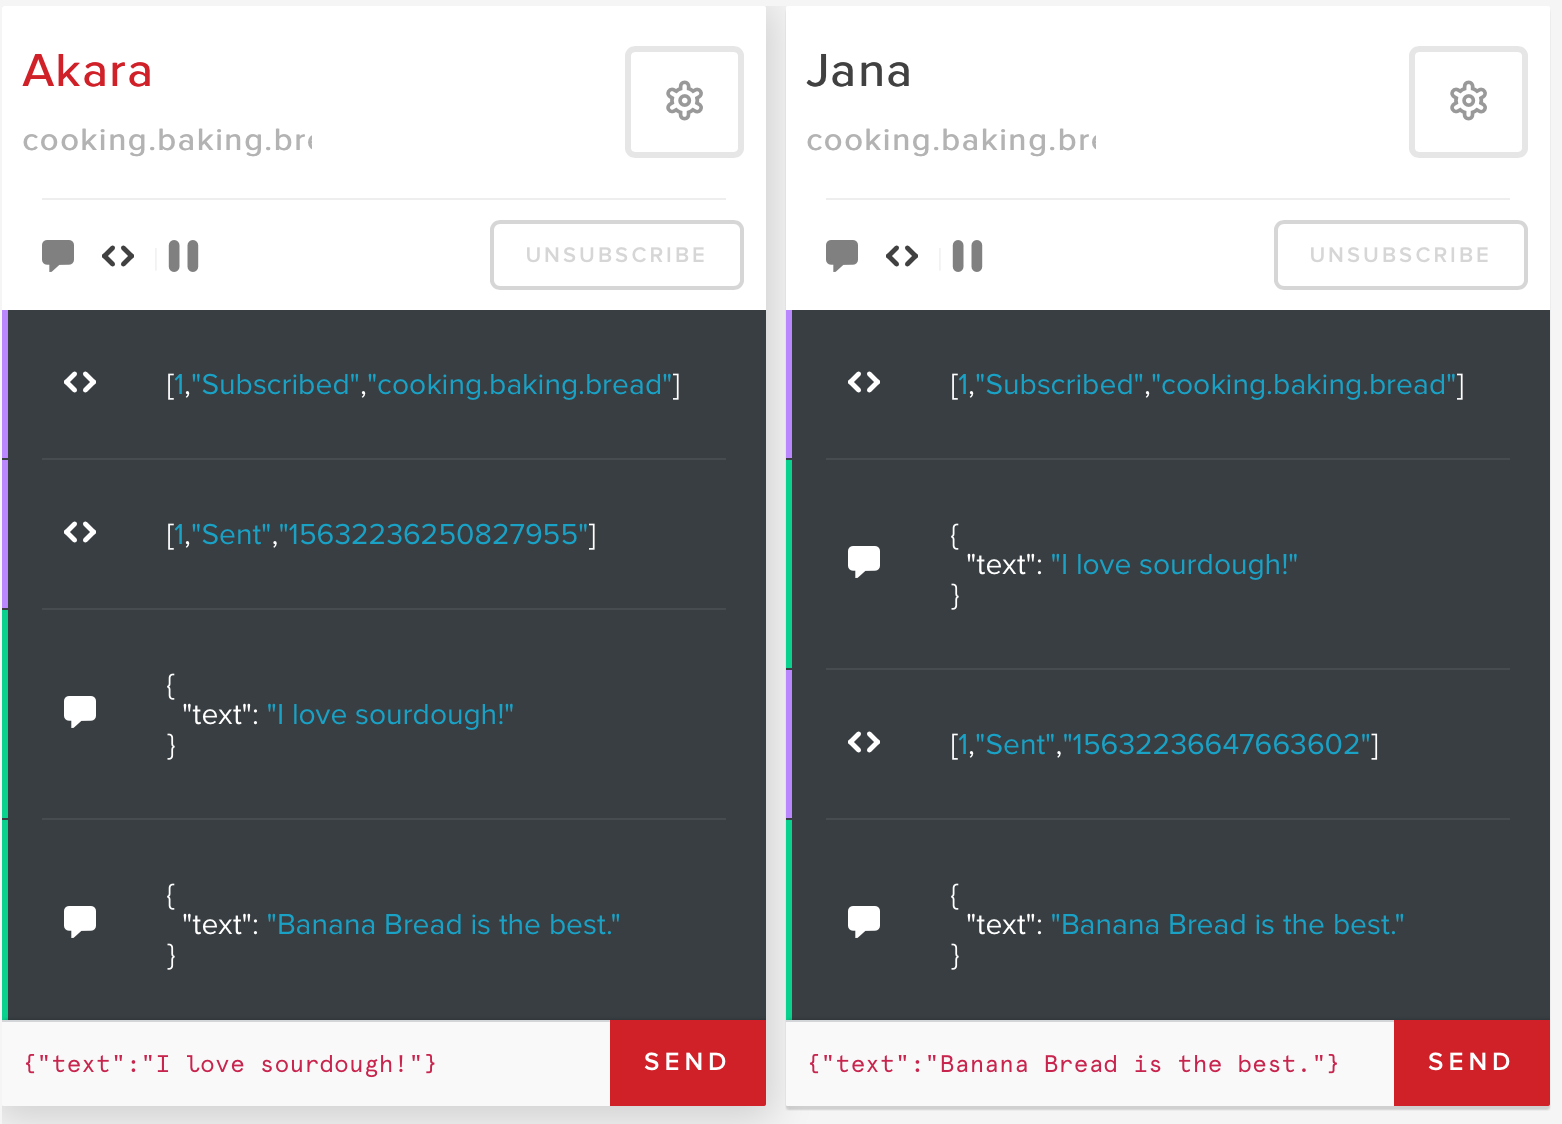
Task: Click Akara's channel name field
Action: pyautogui.click(x=168, y=140)
